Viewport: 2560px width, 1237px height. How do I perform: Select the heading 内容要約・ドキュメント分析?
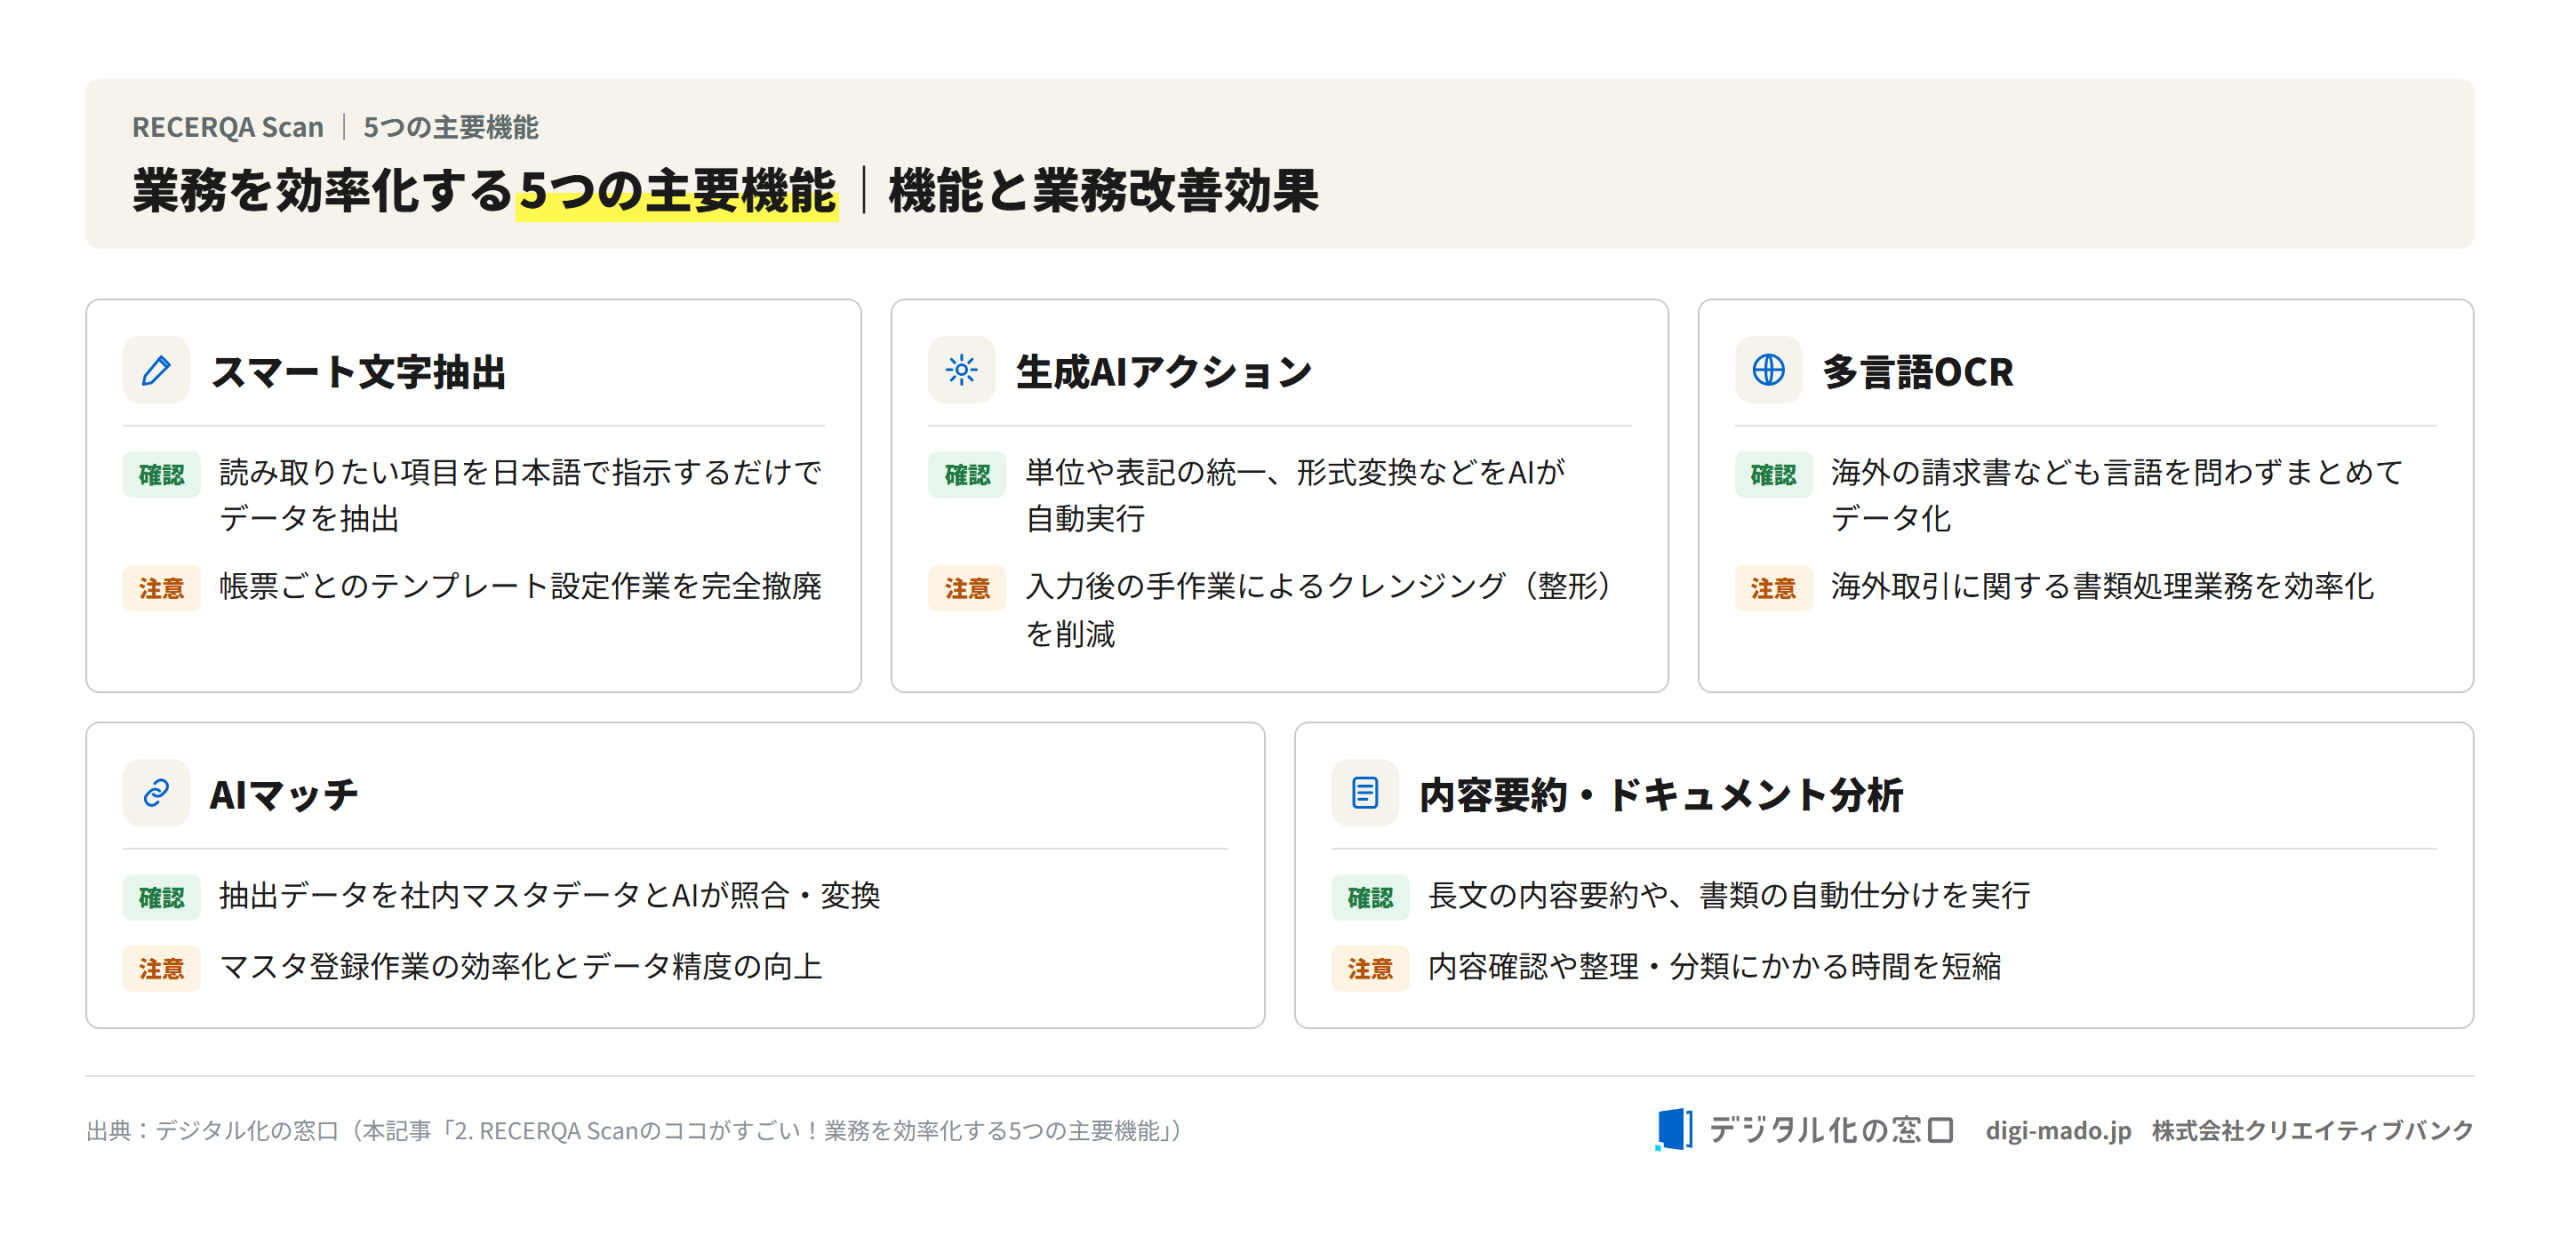(x=1660, y=794)
